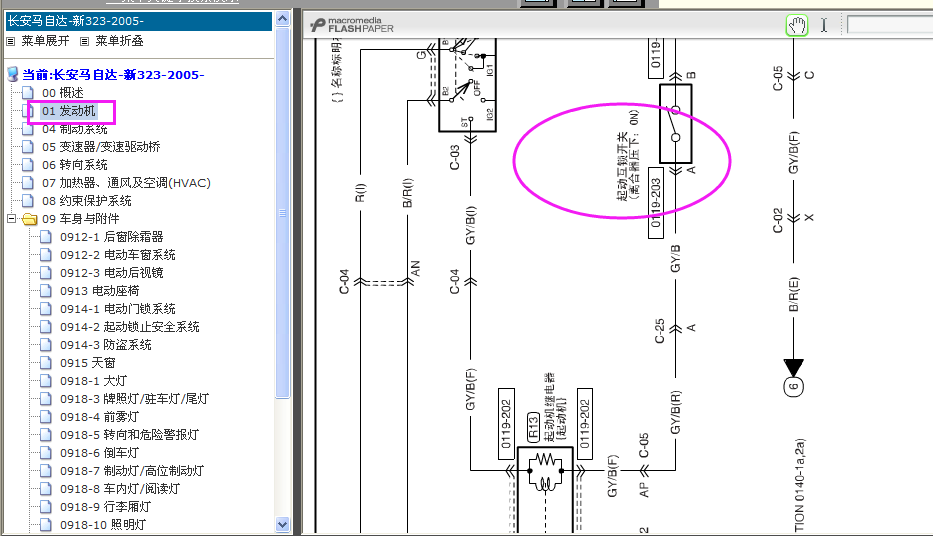This screenshot has width=933, height=536.
Task: Open 0918-1 大灯 page
Action: pyautogui.click(x=93, y=381)
